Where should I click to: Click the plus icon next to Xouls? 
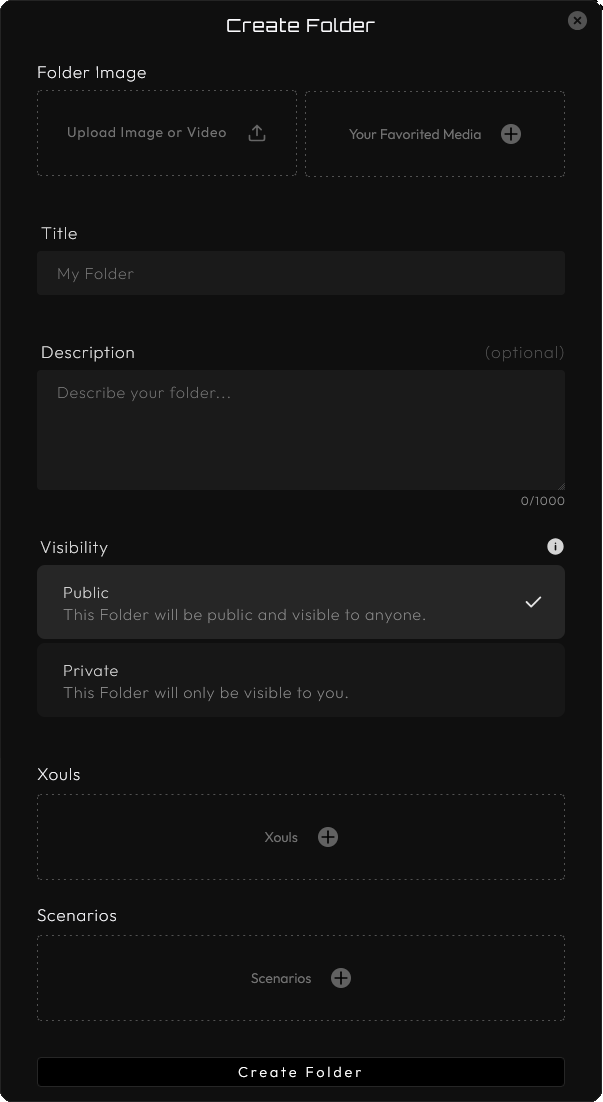(328, 837)
